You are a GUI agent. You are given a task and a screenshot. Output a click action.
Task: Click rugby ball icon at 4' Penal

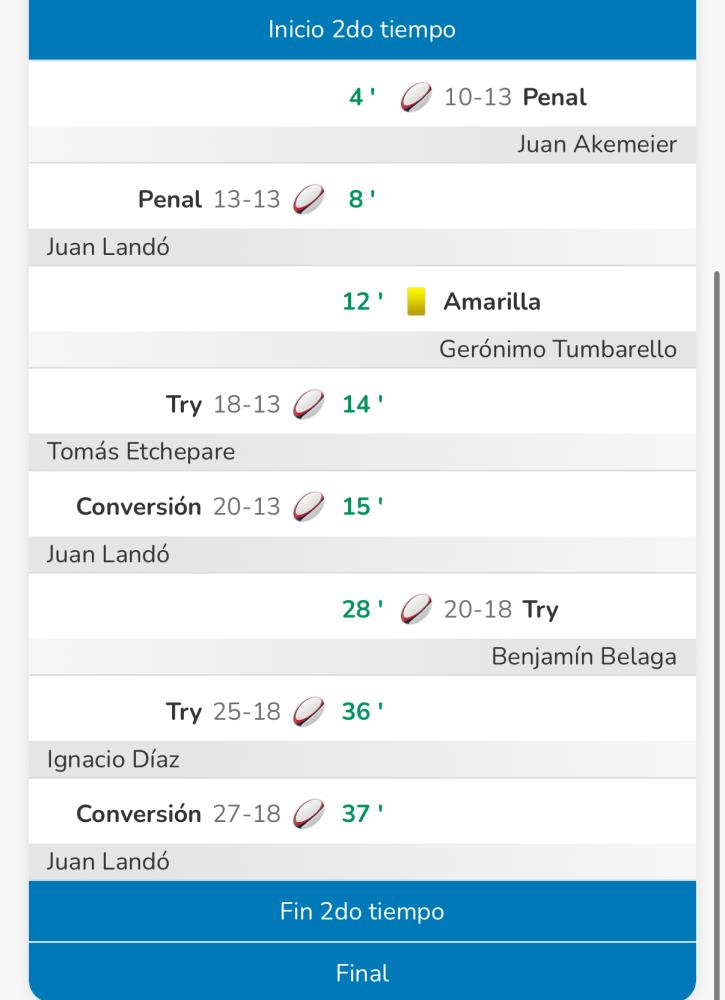pos(416,98)
